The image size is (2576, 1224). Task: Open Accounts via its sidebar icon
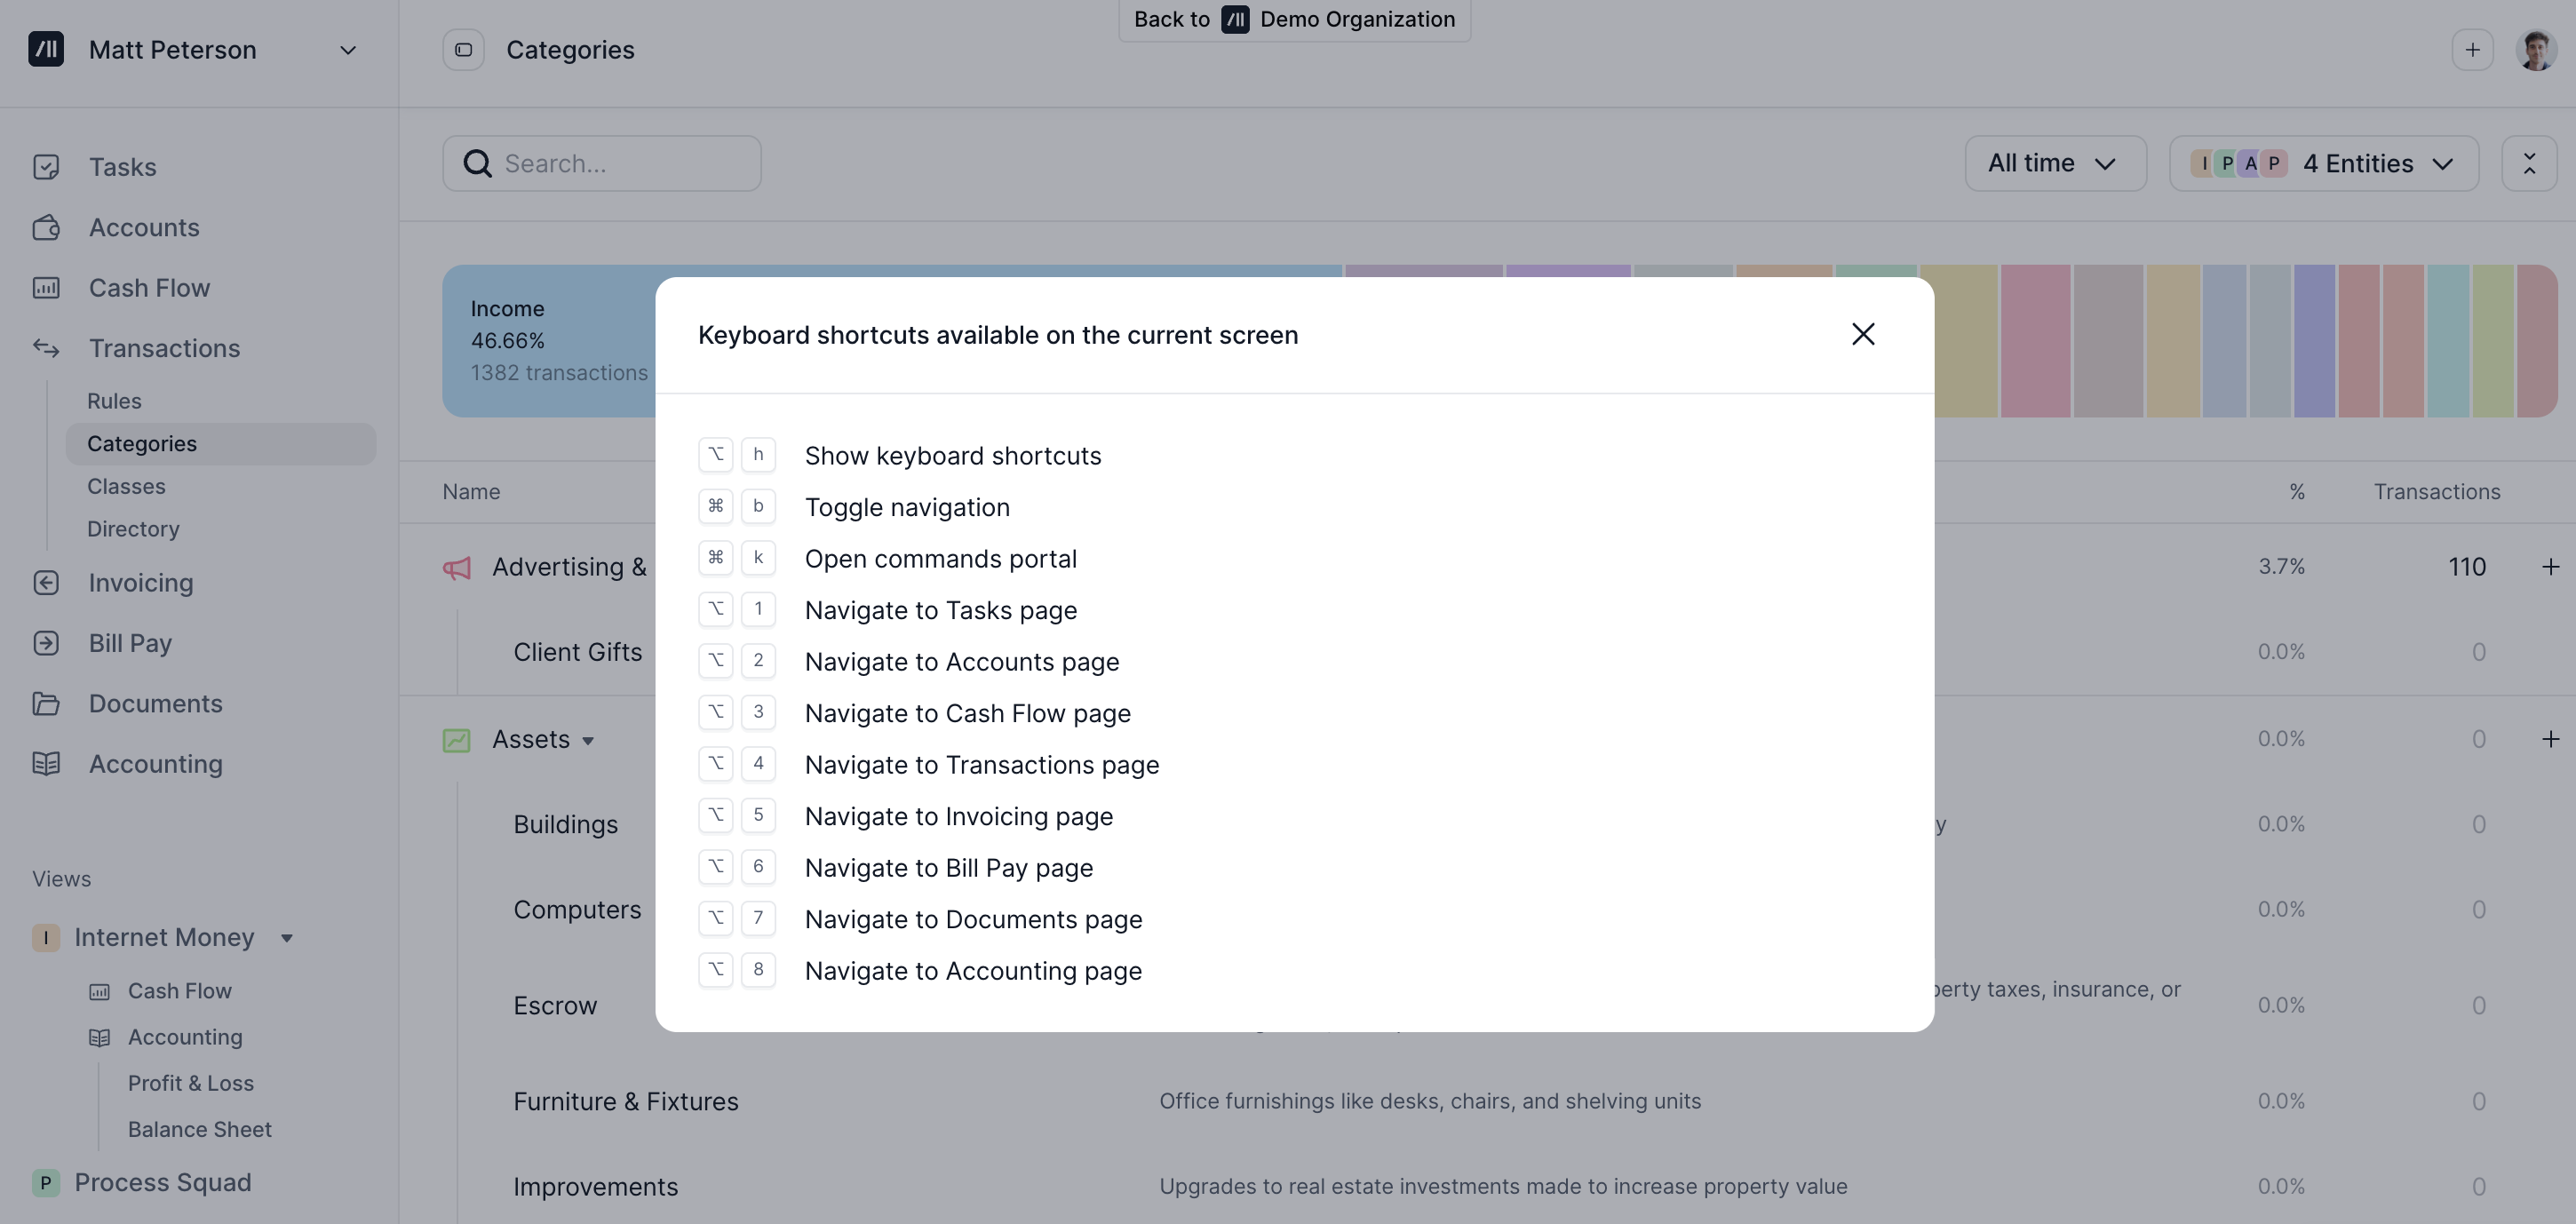[46, 227]
